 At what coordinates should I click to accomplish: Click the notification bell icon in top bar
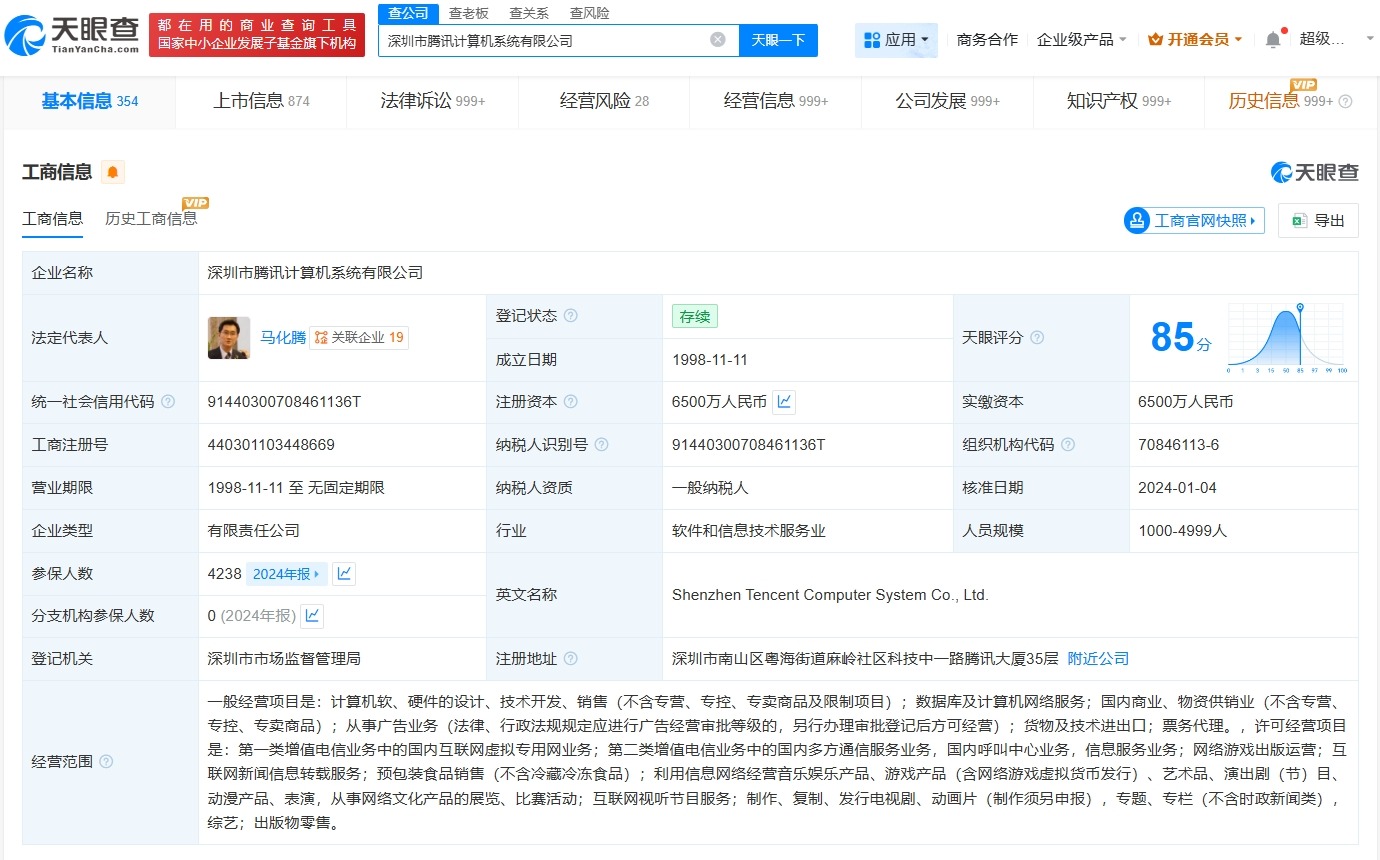tap(1272, 38)
